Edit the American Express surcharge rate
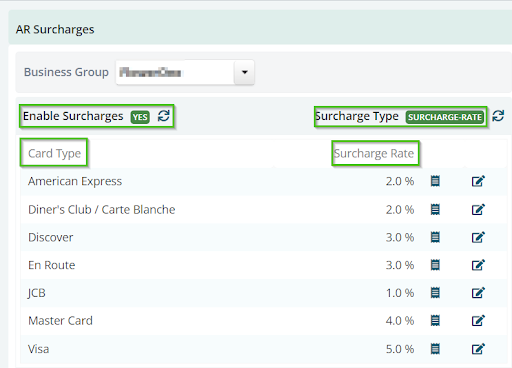 (x=478, y=181)
